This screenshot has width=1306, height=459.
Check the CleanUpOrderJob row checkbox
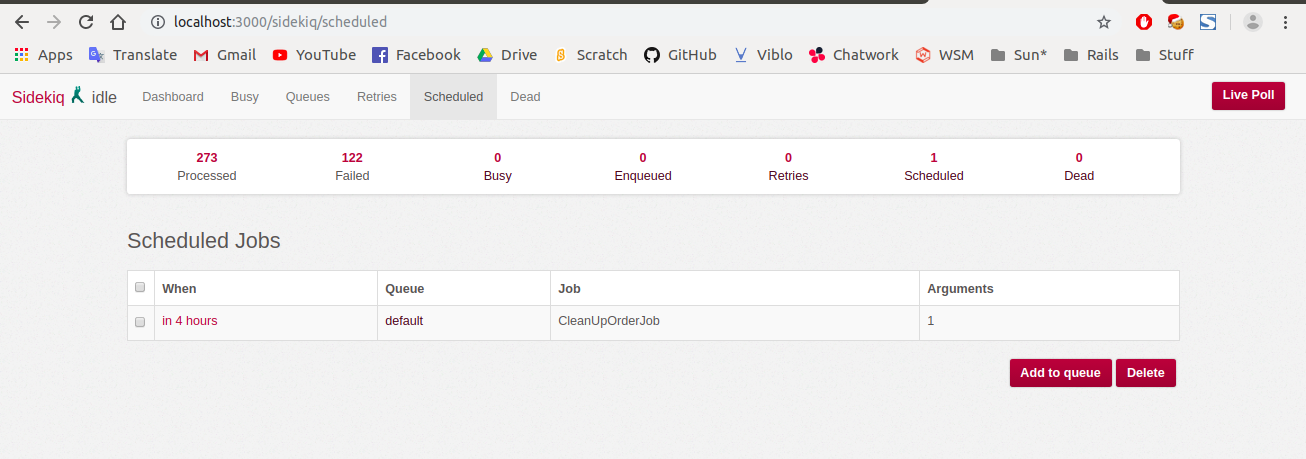point(140,321)
